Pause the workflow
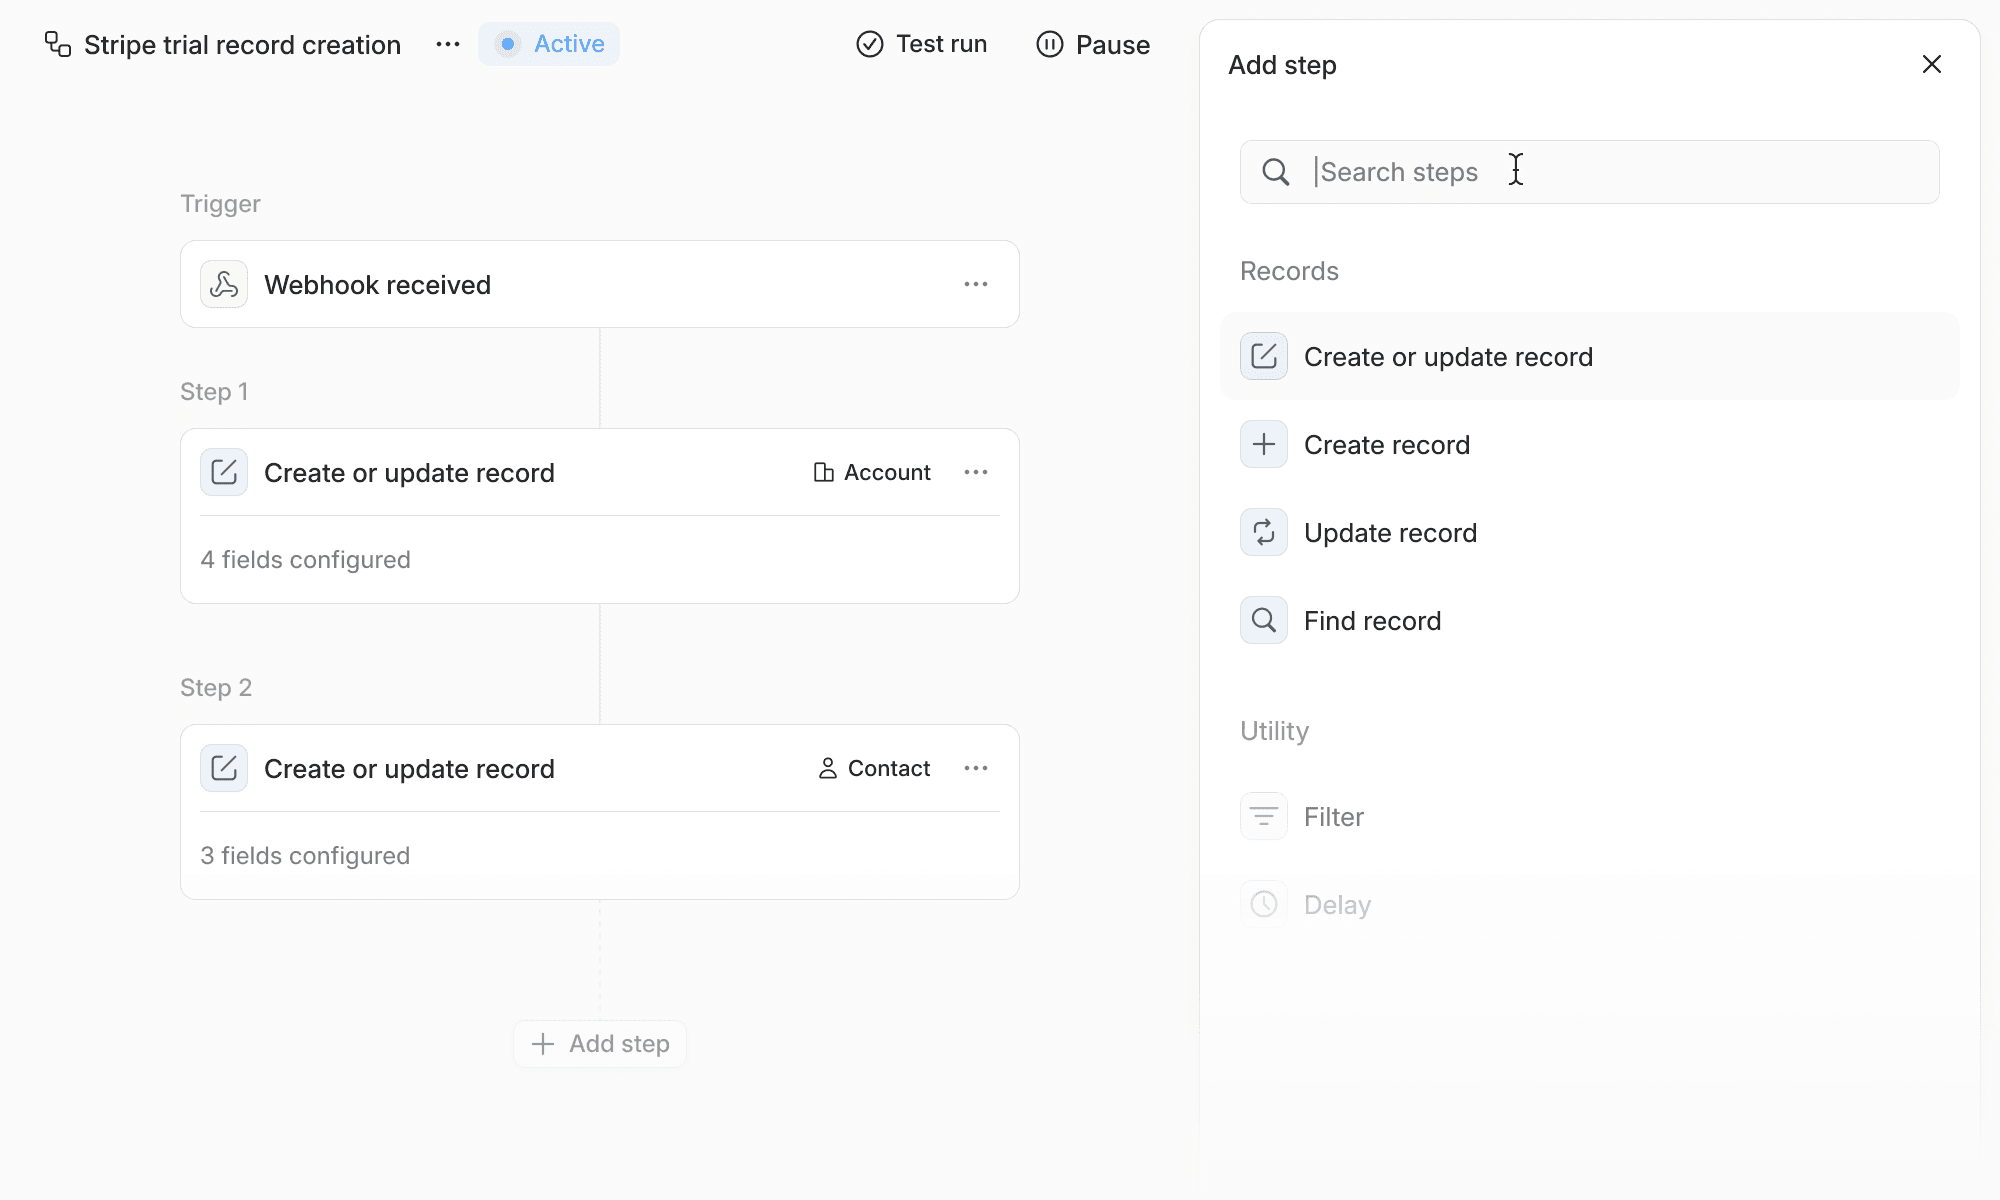 tap(1093, 45)
